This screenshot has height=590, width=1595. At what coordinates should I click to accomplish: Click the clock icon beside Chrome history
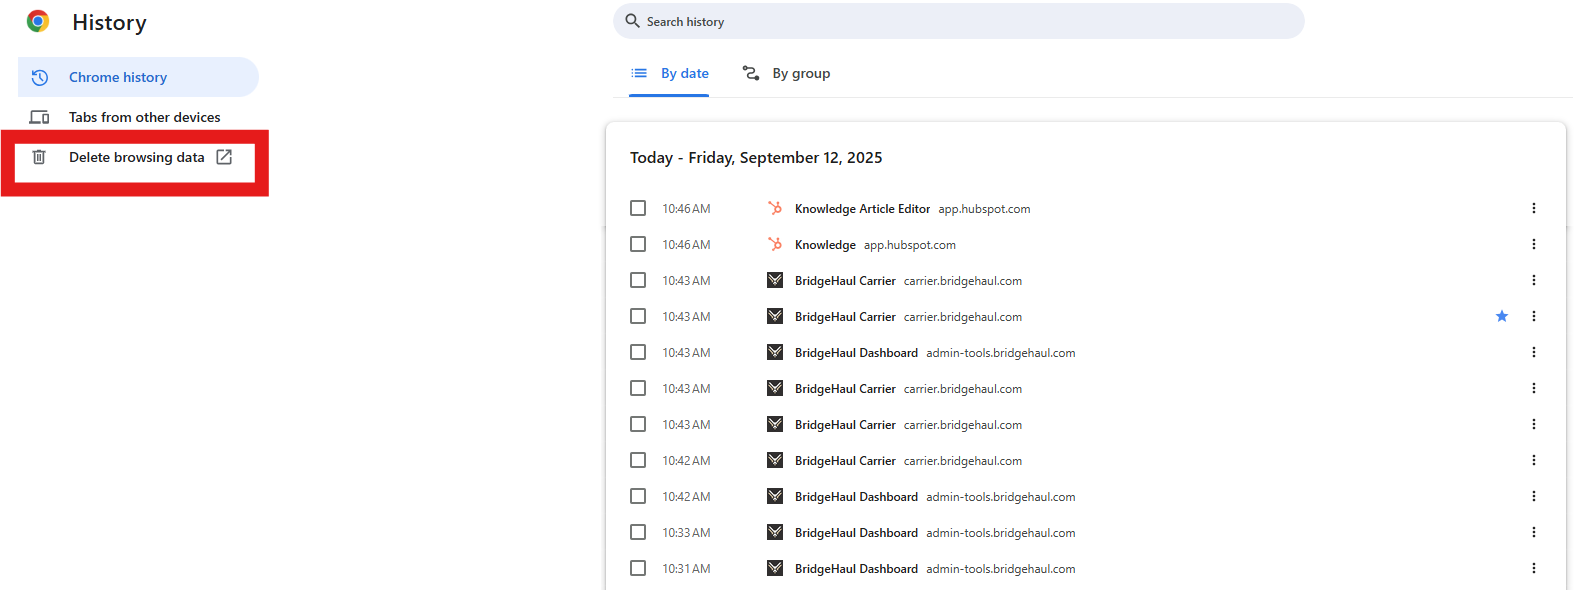click(x=40, y=77)
